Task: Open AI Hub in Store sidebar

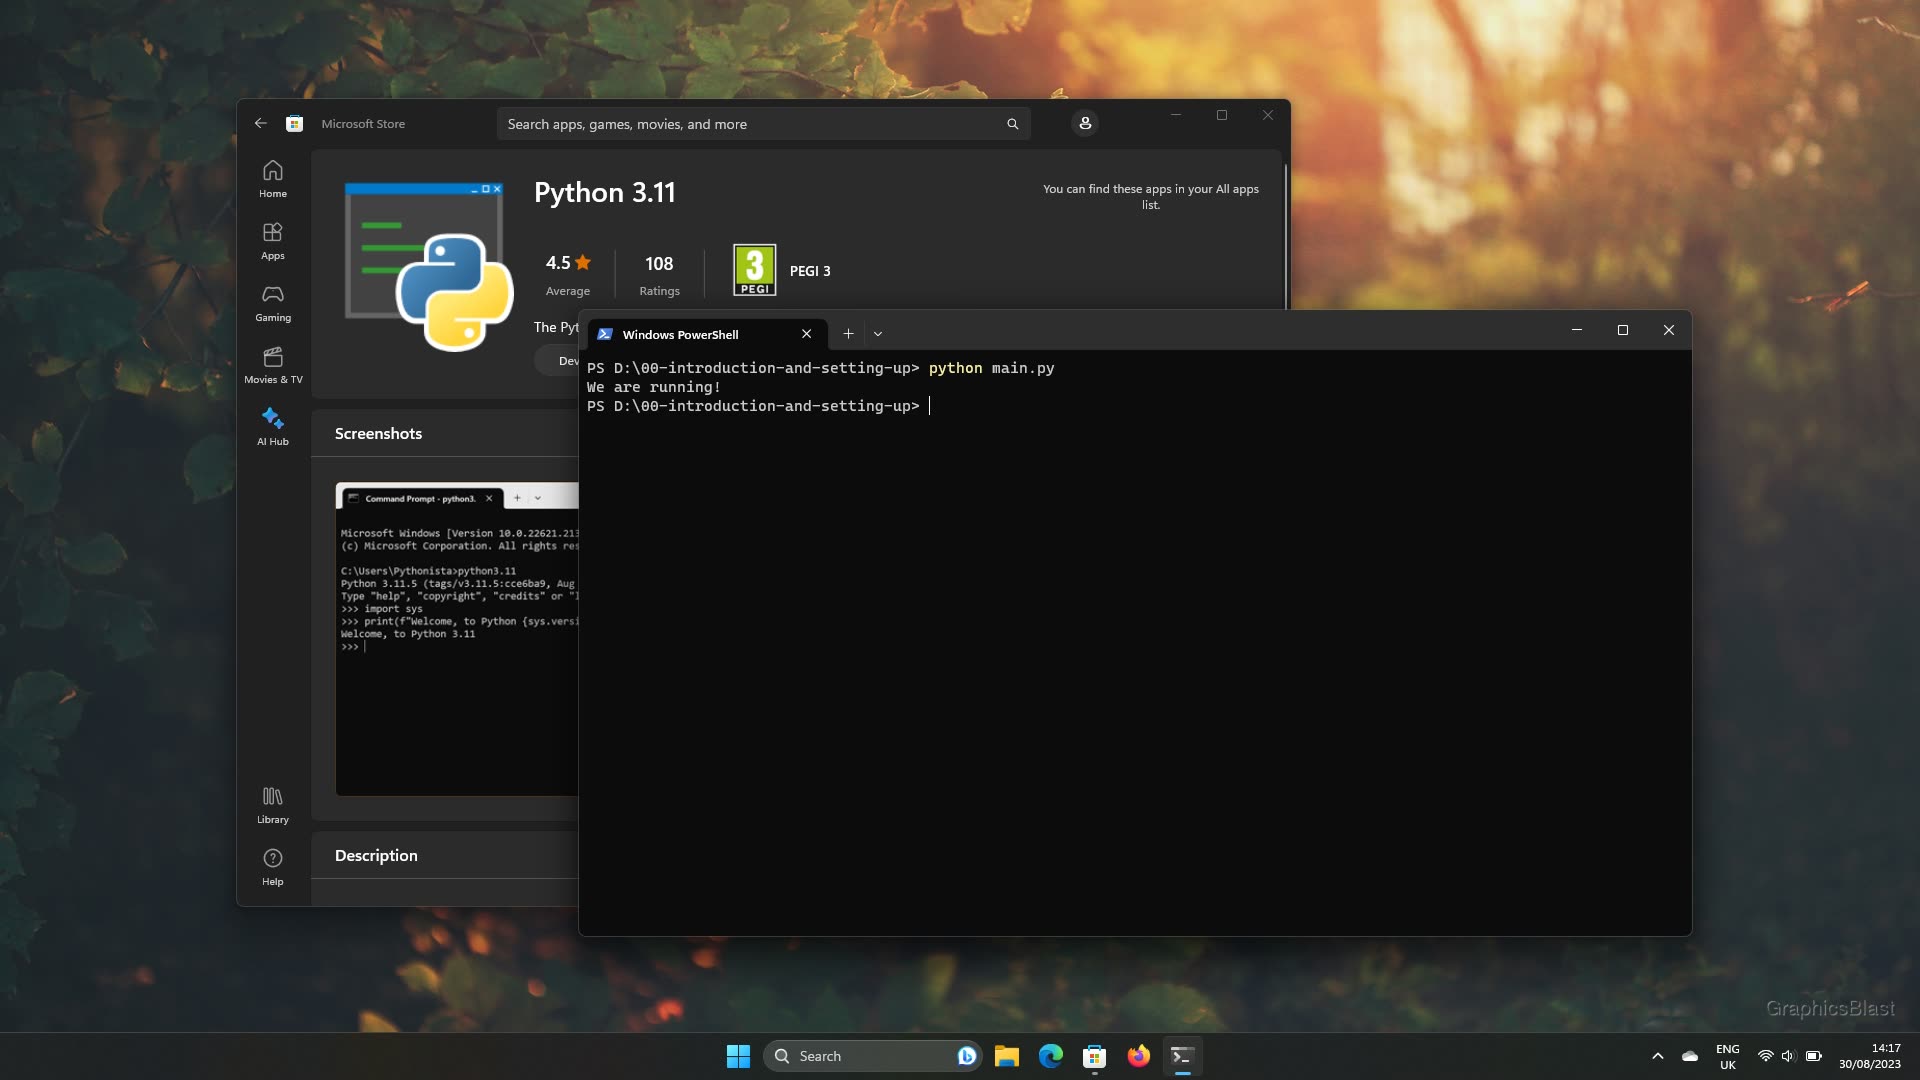Action: 272,427
